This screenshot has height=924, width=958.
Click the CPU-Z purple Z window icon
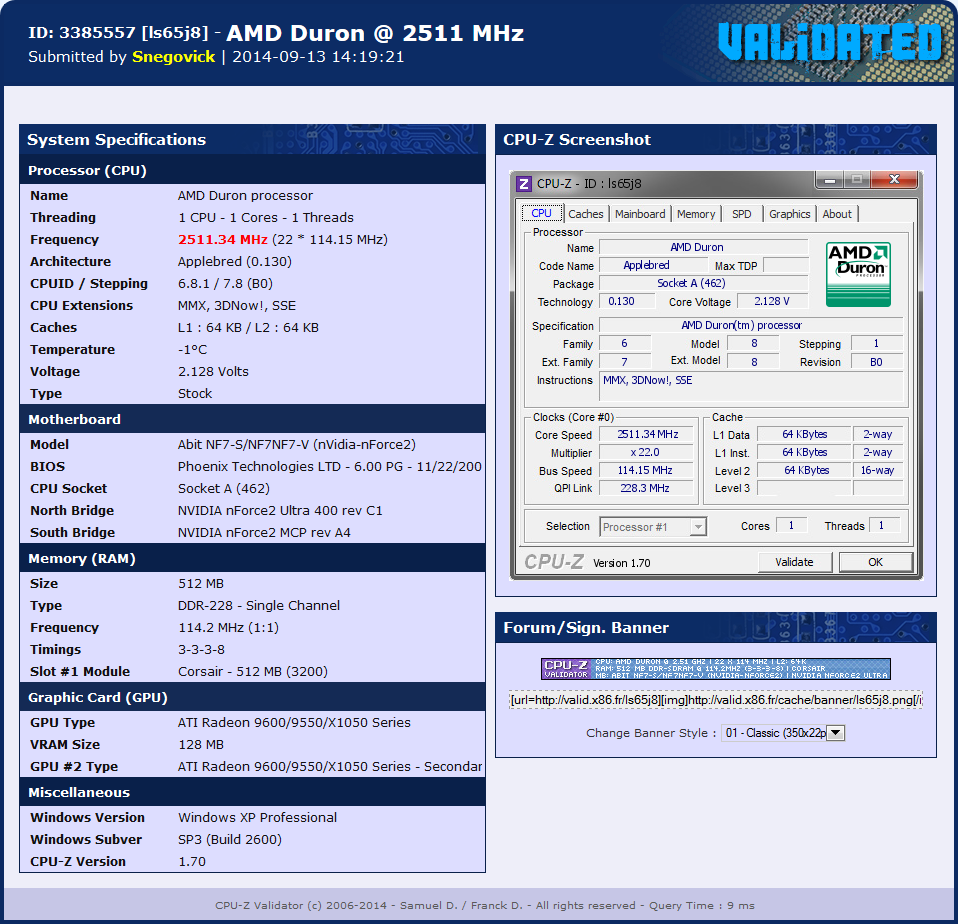point(524,183)
